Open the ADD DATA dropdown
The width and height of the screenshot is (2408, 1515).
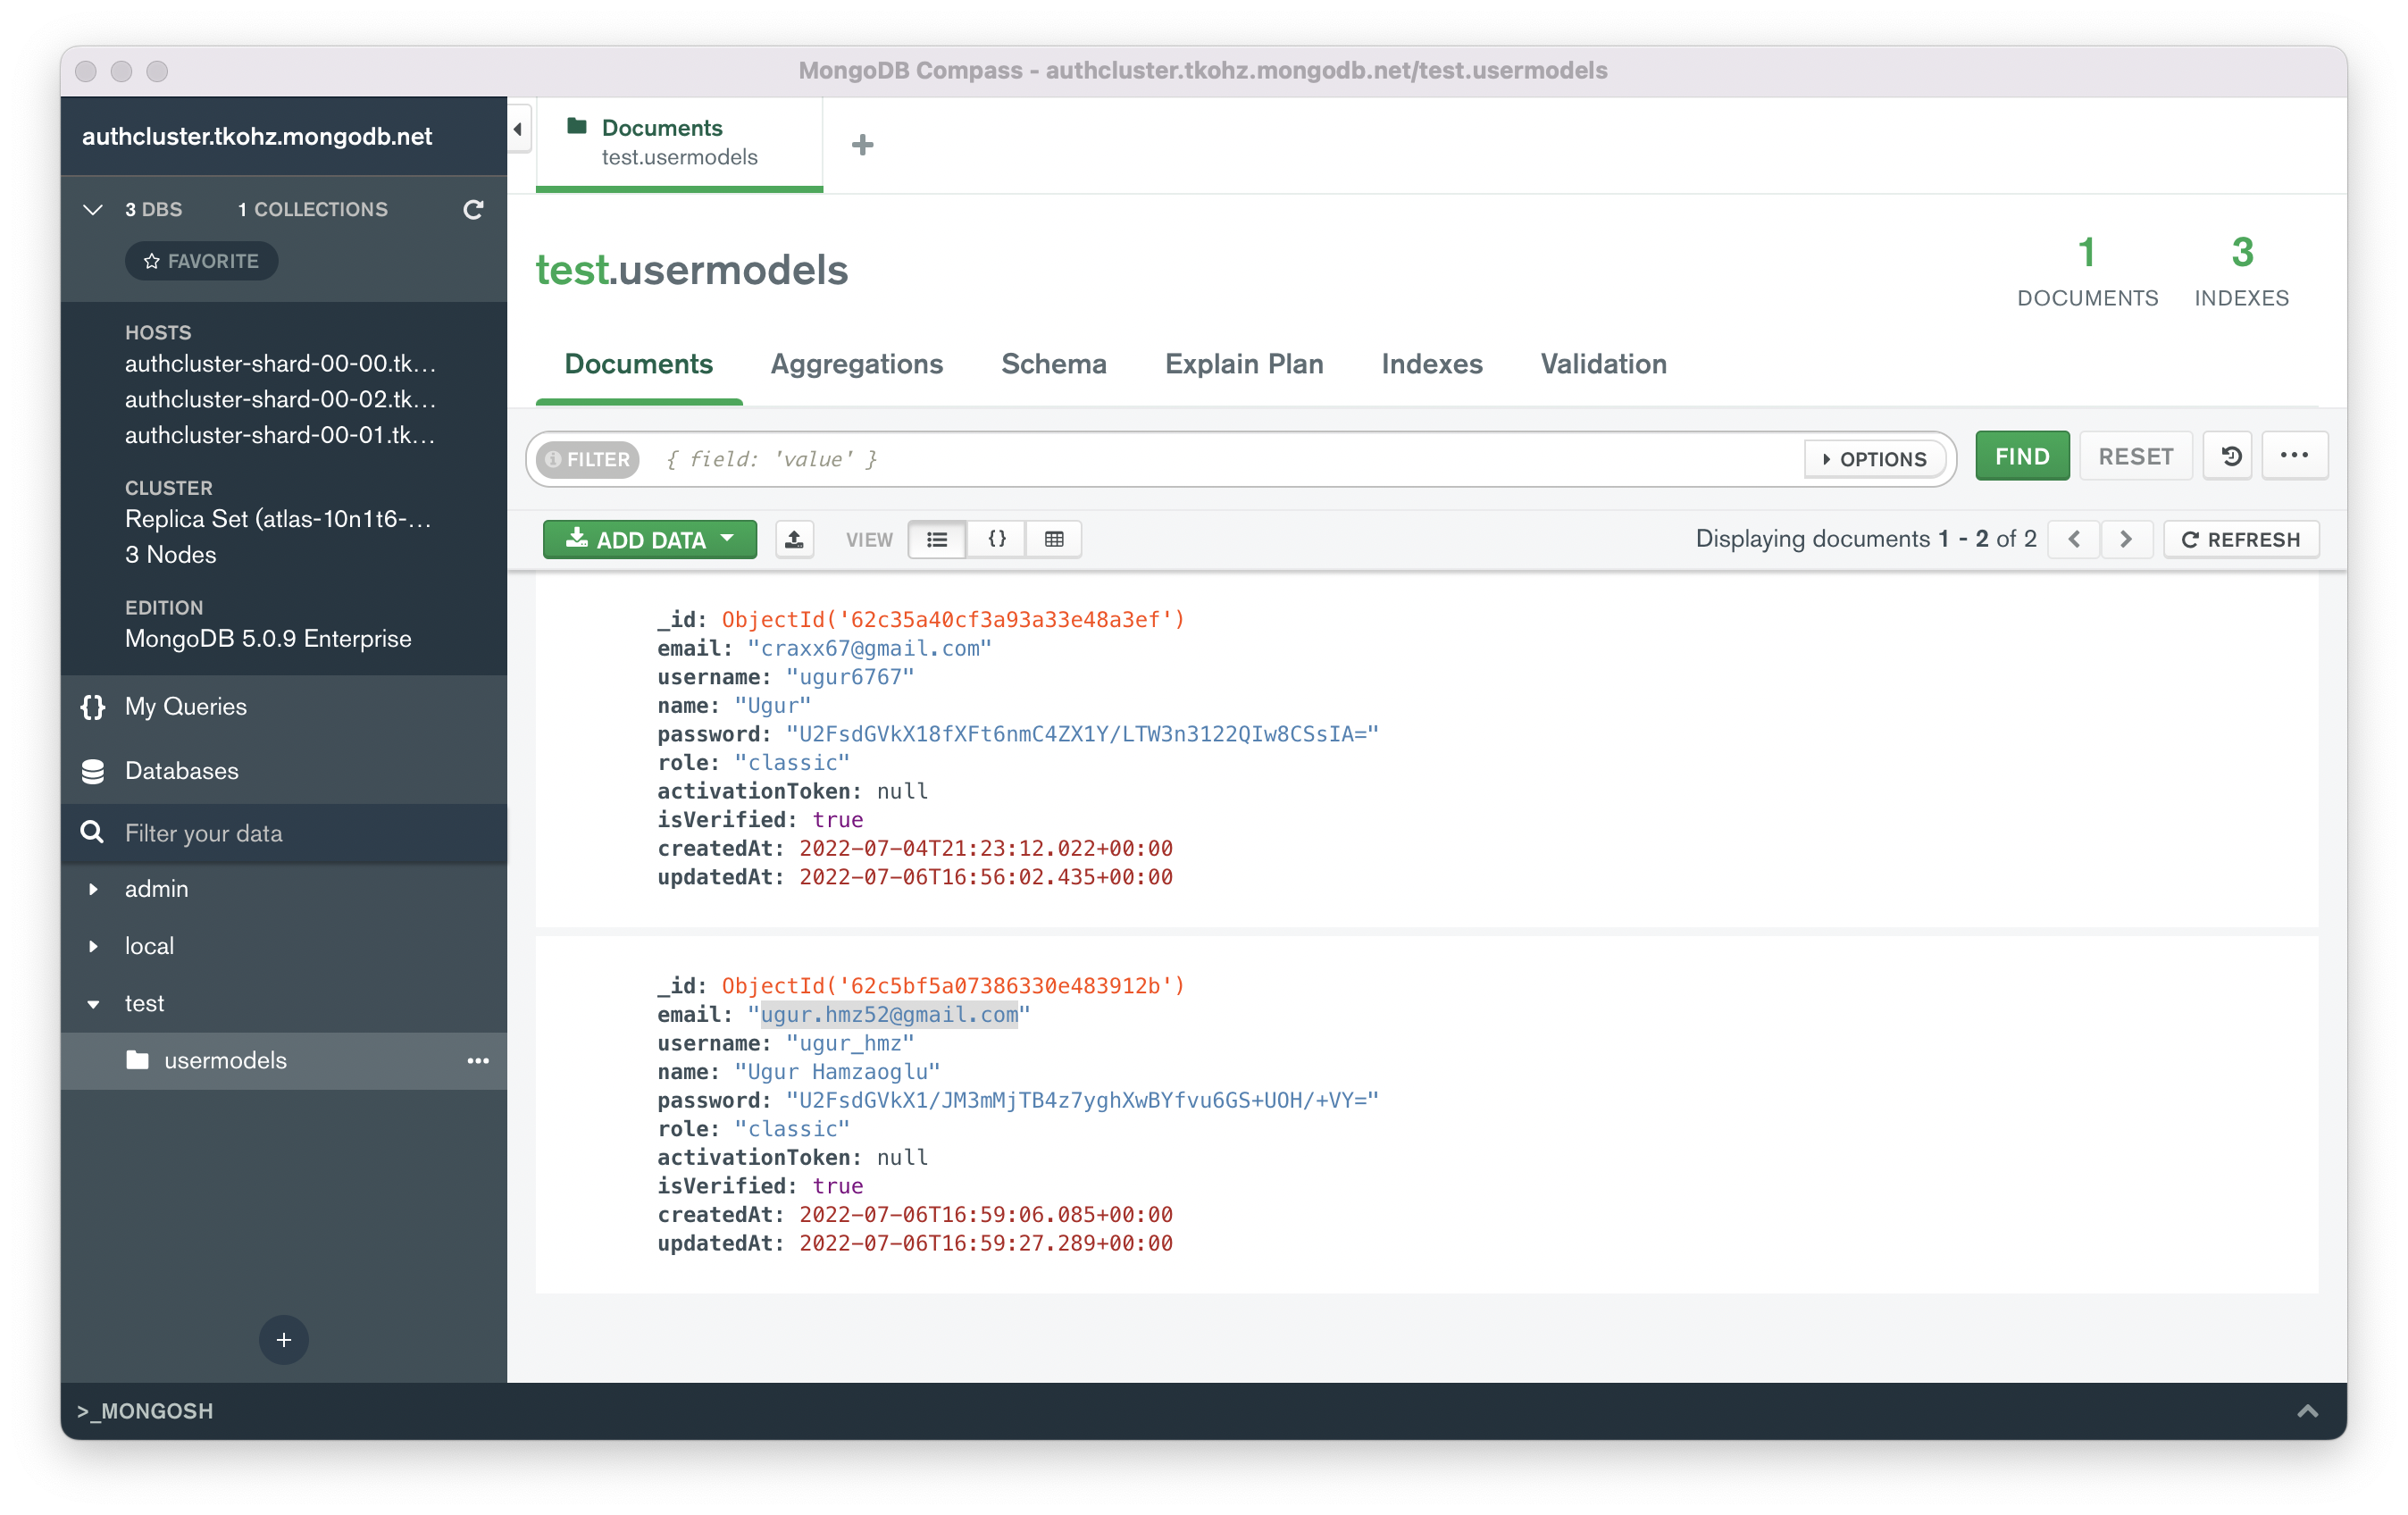click(649, 539)
